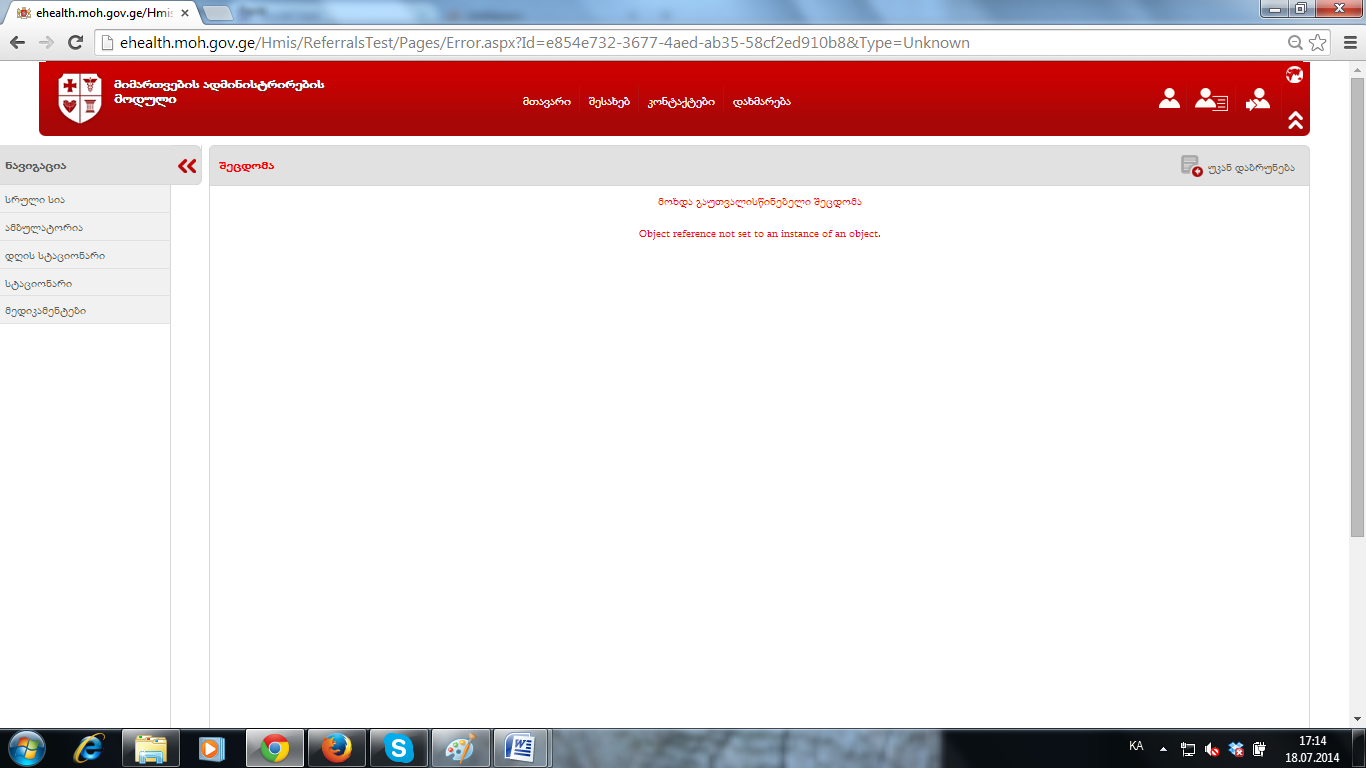Click the globe language icon
Image resolution: width=1366 pixels, height=768 pixels.
1294,74
